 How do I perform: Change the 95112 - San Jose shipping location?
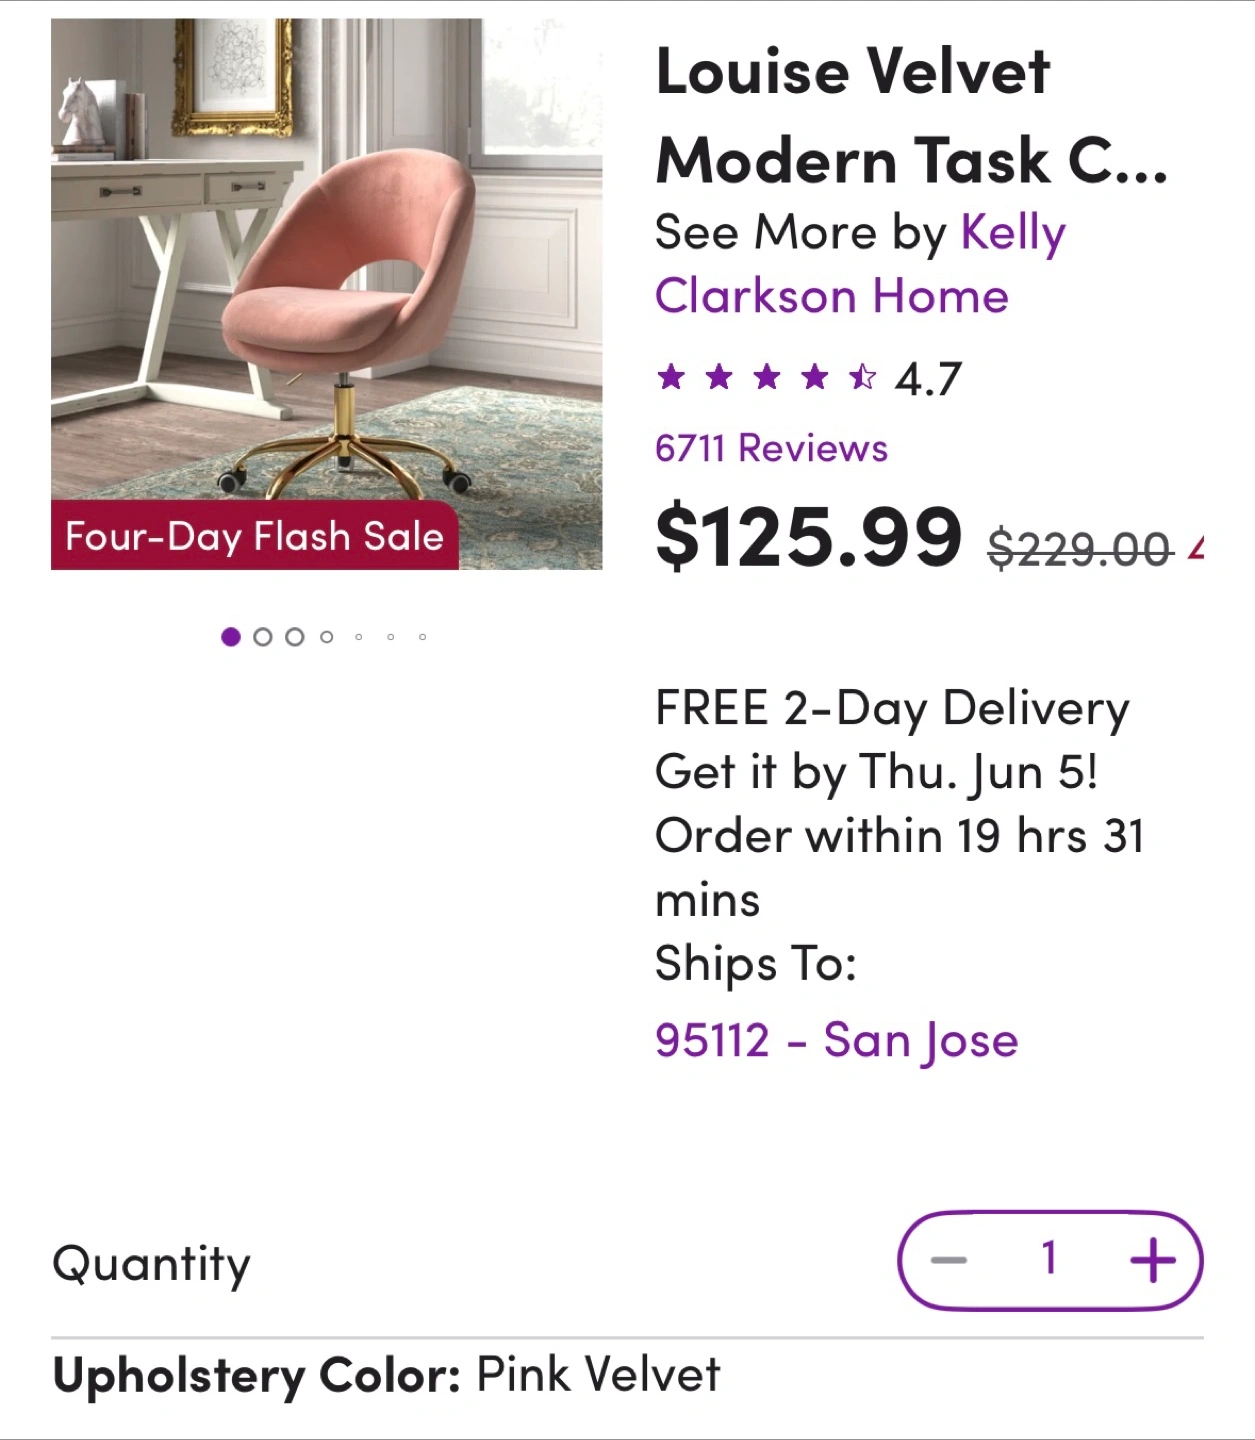(x=836, y=1040)
